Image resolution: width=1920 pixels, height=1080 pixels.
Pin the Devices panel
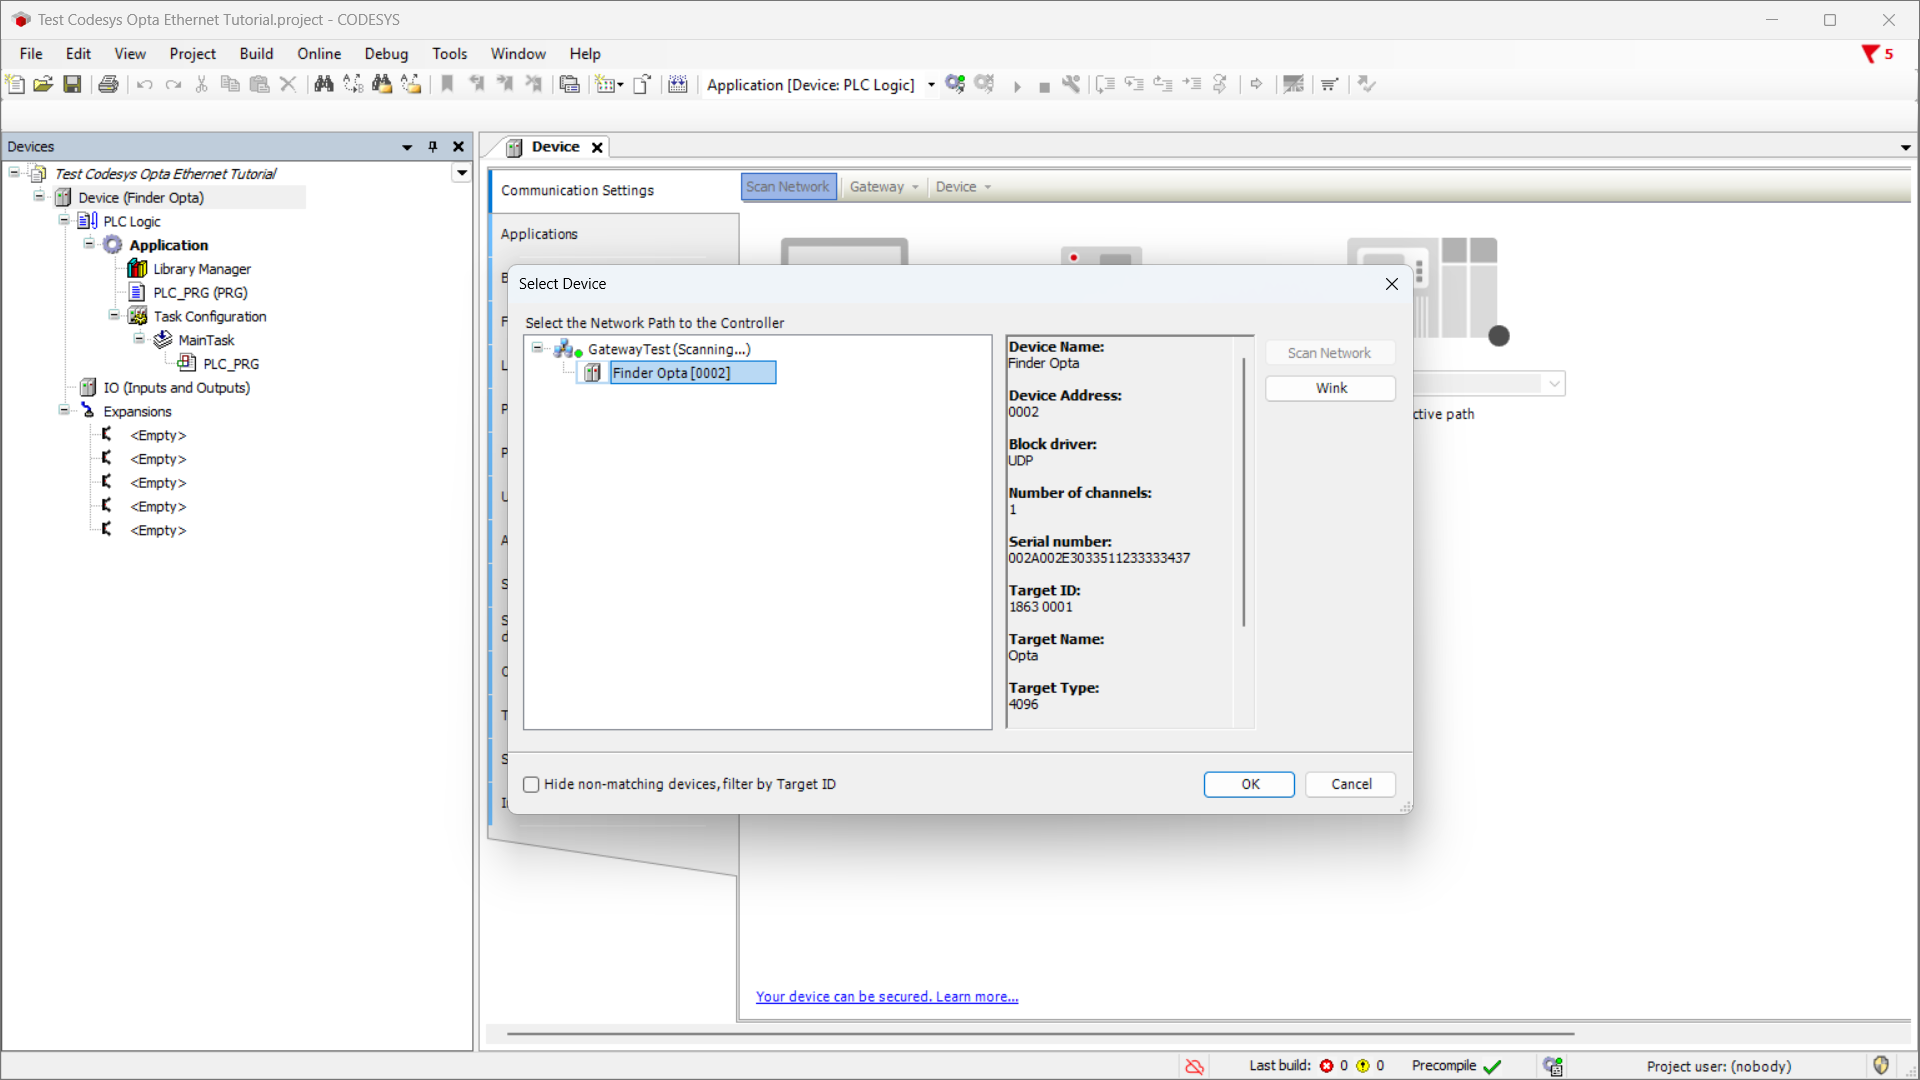tap(433, 147)
